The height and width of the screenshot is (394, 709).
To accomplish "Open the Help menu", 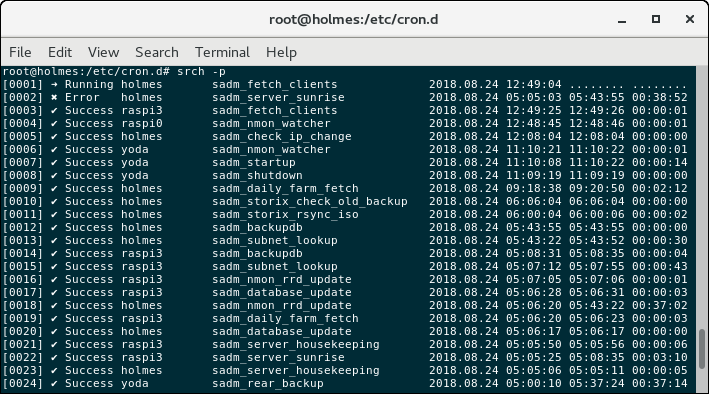I will 281,52.
